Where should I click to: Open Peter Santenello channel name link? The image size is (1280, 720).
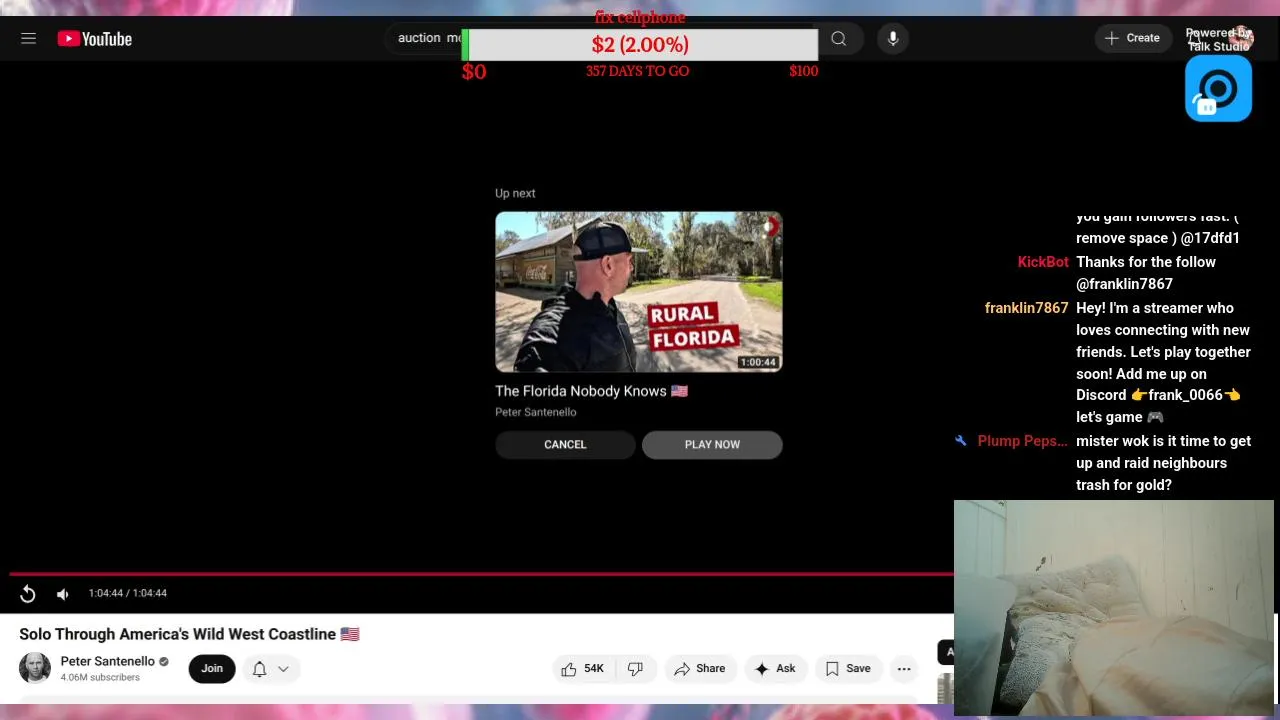108,661
